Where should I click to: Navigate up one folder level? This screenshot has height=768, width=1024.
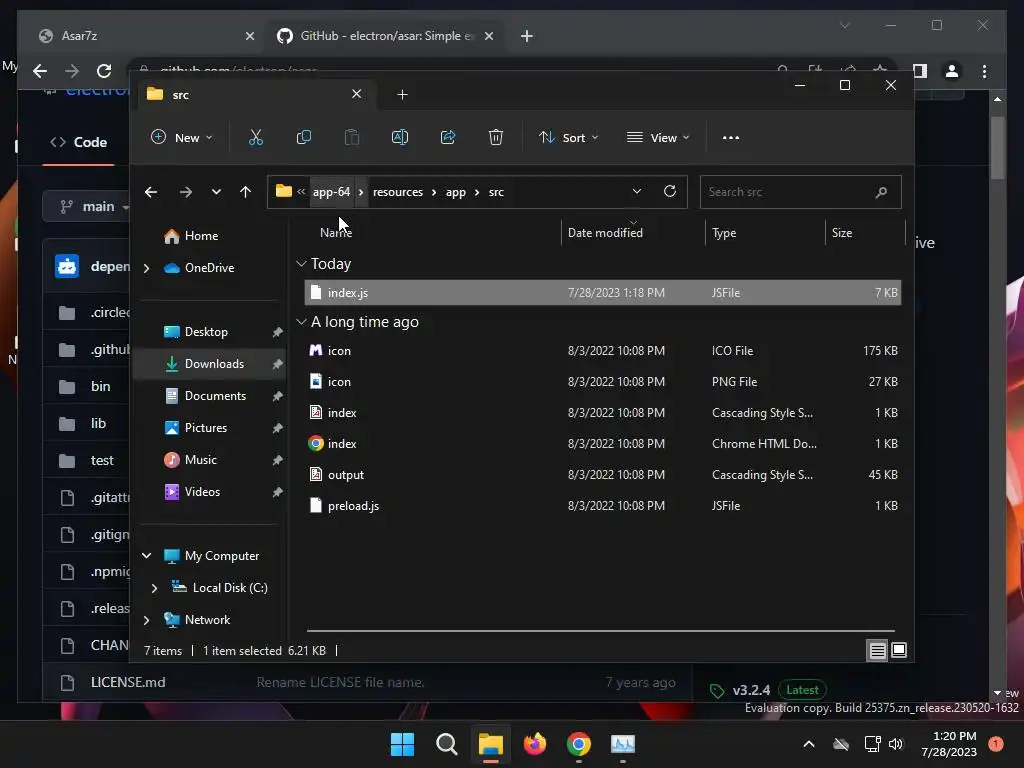(245, 192)
